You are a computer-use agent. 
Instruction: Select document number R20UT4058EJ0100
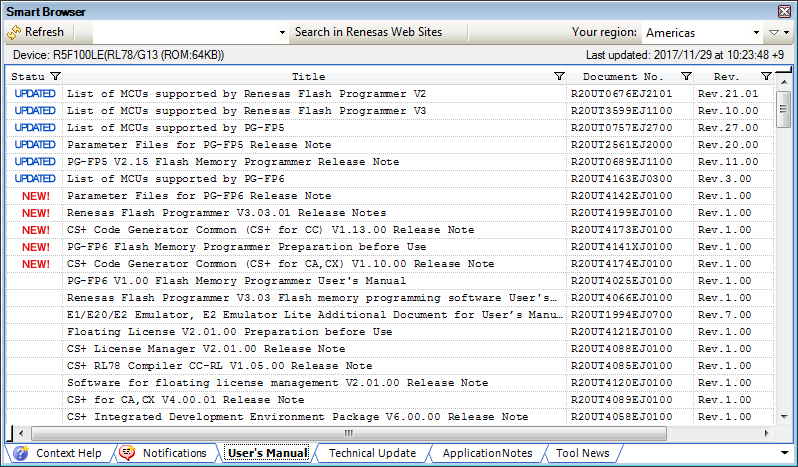621,417
